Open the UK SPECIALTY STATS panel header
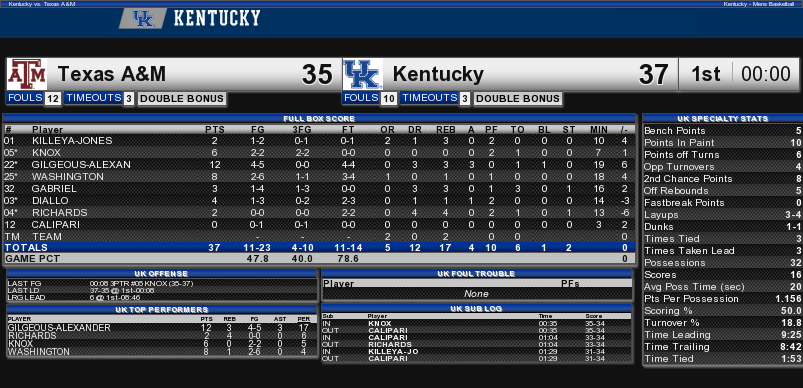Image resolution: width=803 pixels, height=388 pixels. (x=722, y=118)
